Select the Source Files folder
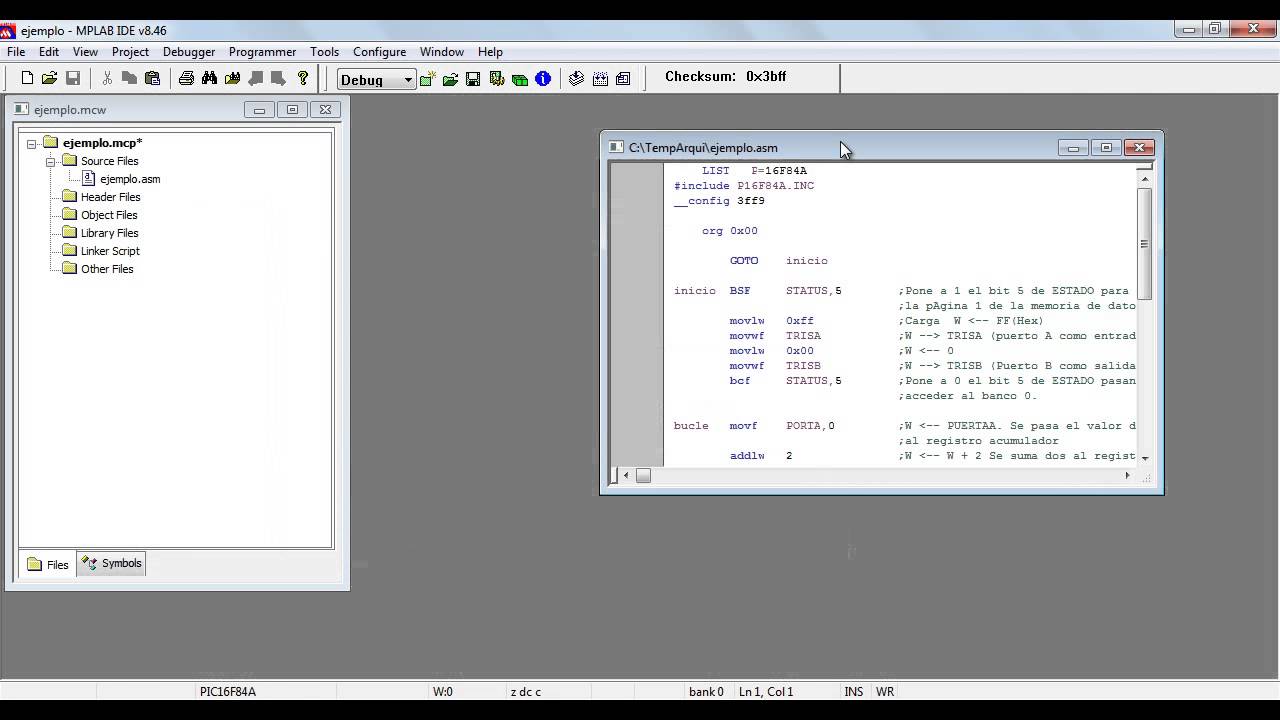The height and width of the screenshot is (720, 1280). pyautogui.click(x=109, y=161)
